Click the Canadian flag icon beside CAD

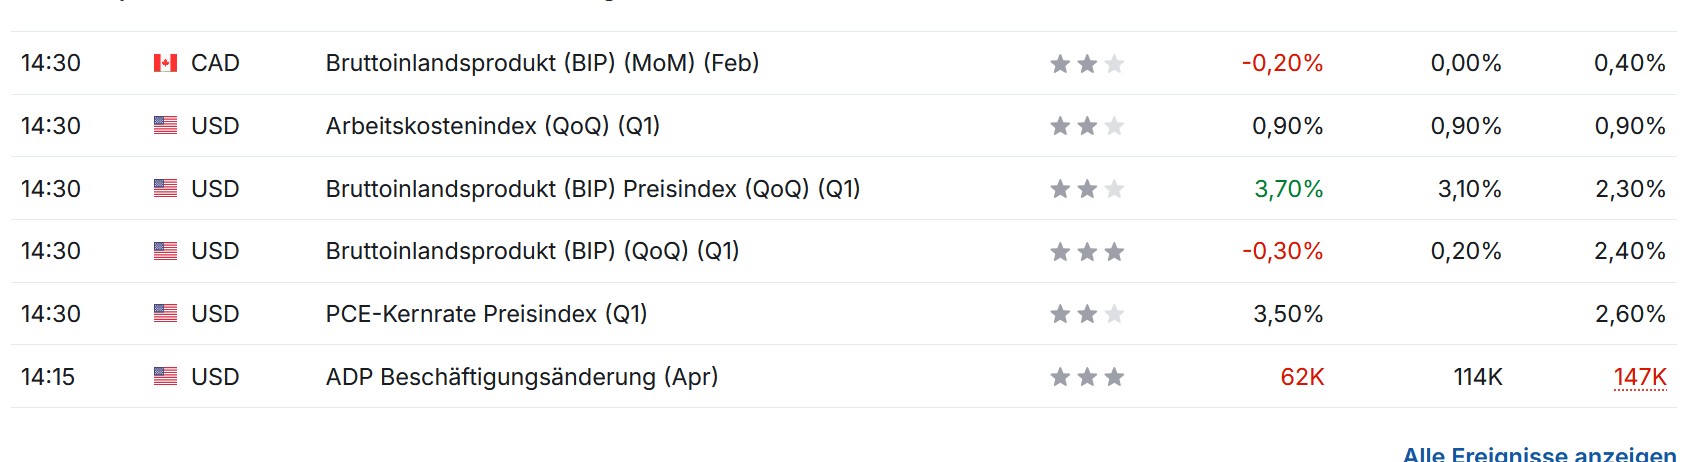click(165, 63)
